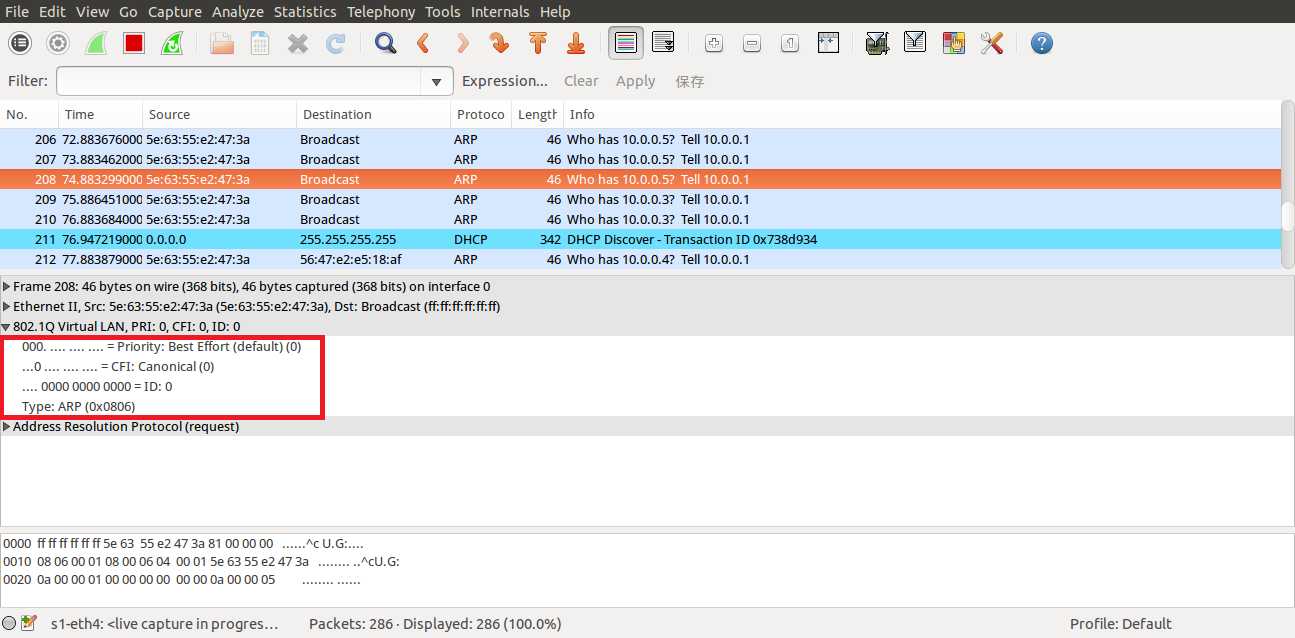Screen dimensions: 1295x638
Task: Select the Type: ARP (0x0806) field
Action: tap(78, 406)
